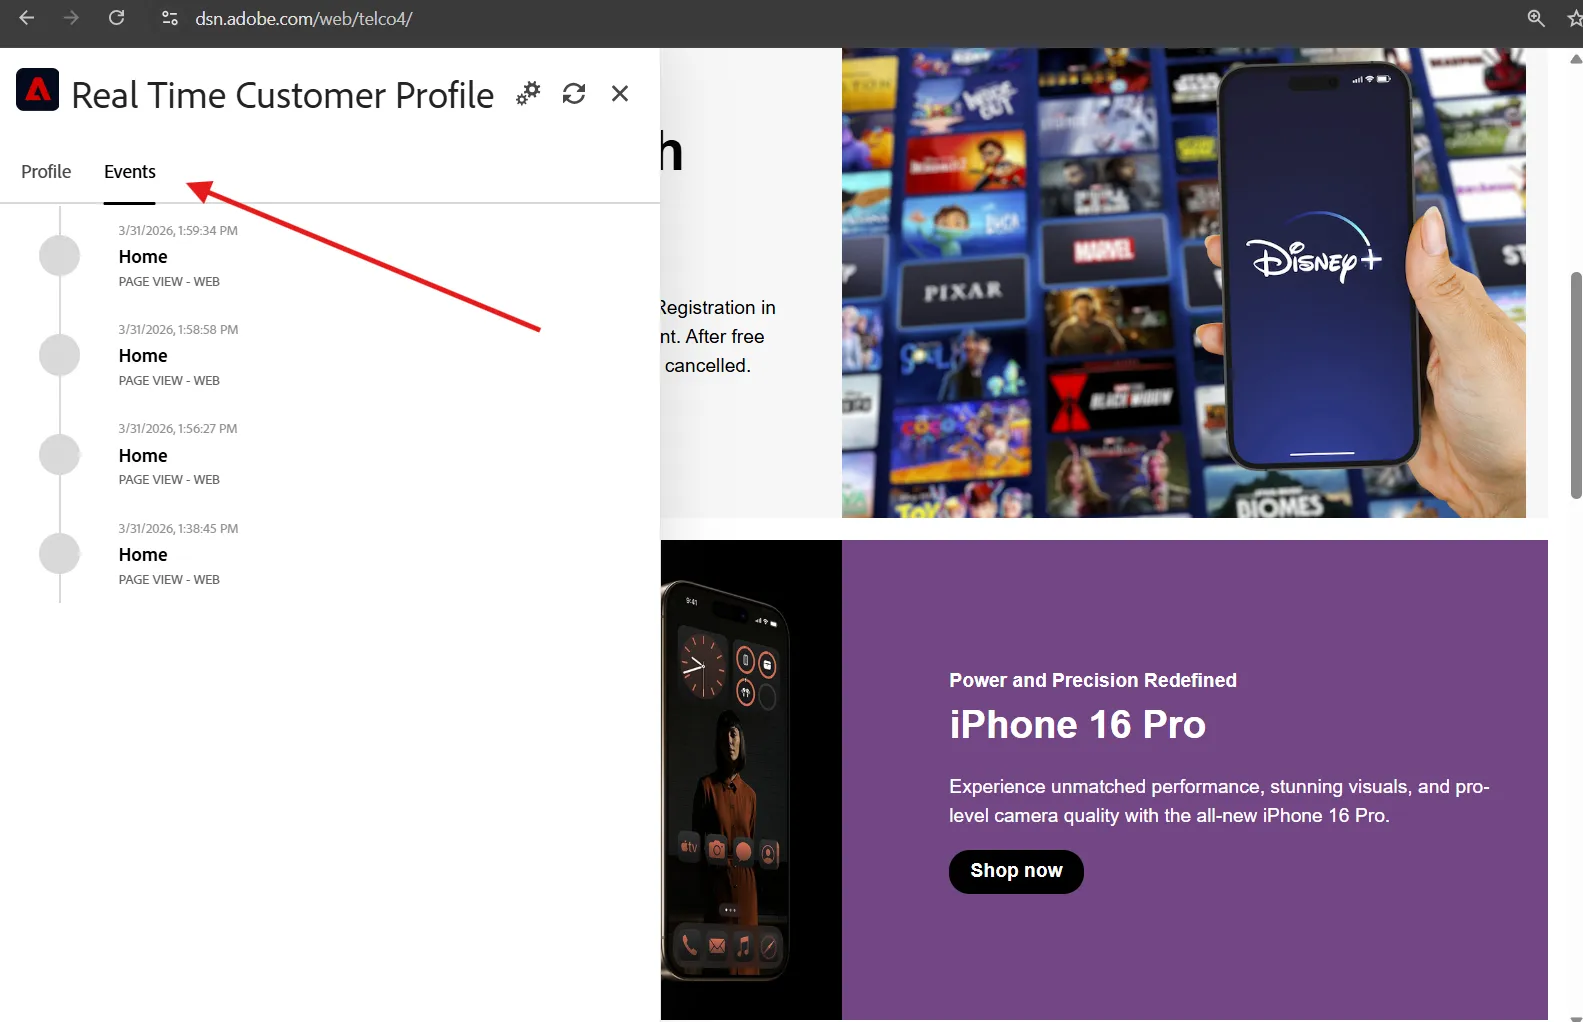Click the timeline dot for 1:59:34 PM event
This screenshot has height=1022, width=1583.
coord(60,256)
